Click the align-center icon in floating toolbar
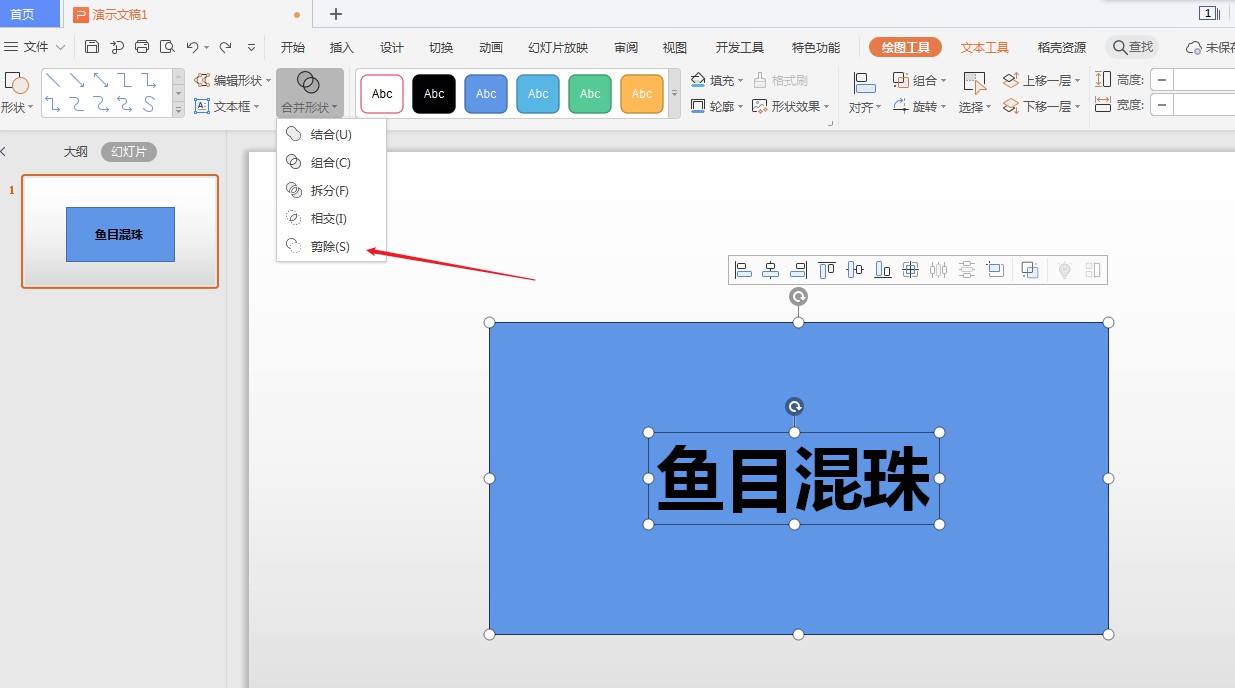 [x=769, y=269]
